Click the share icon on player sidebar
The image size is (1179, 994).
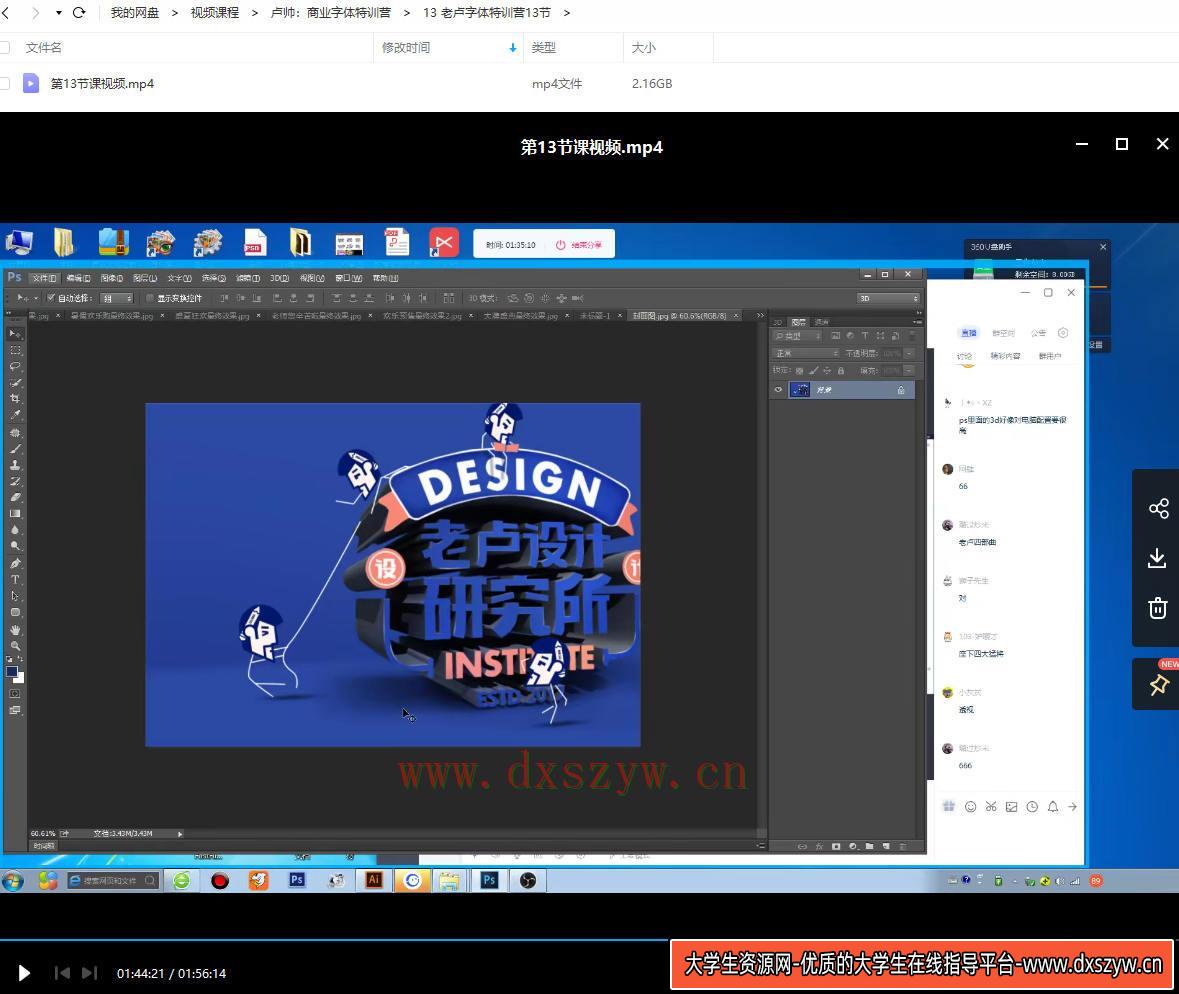(x=1158, y=508)
